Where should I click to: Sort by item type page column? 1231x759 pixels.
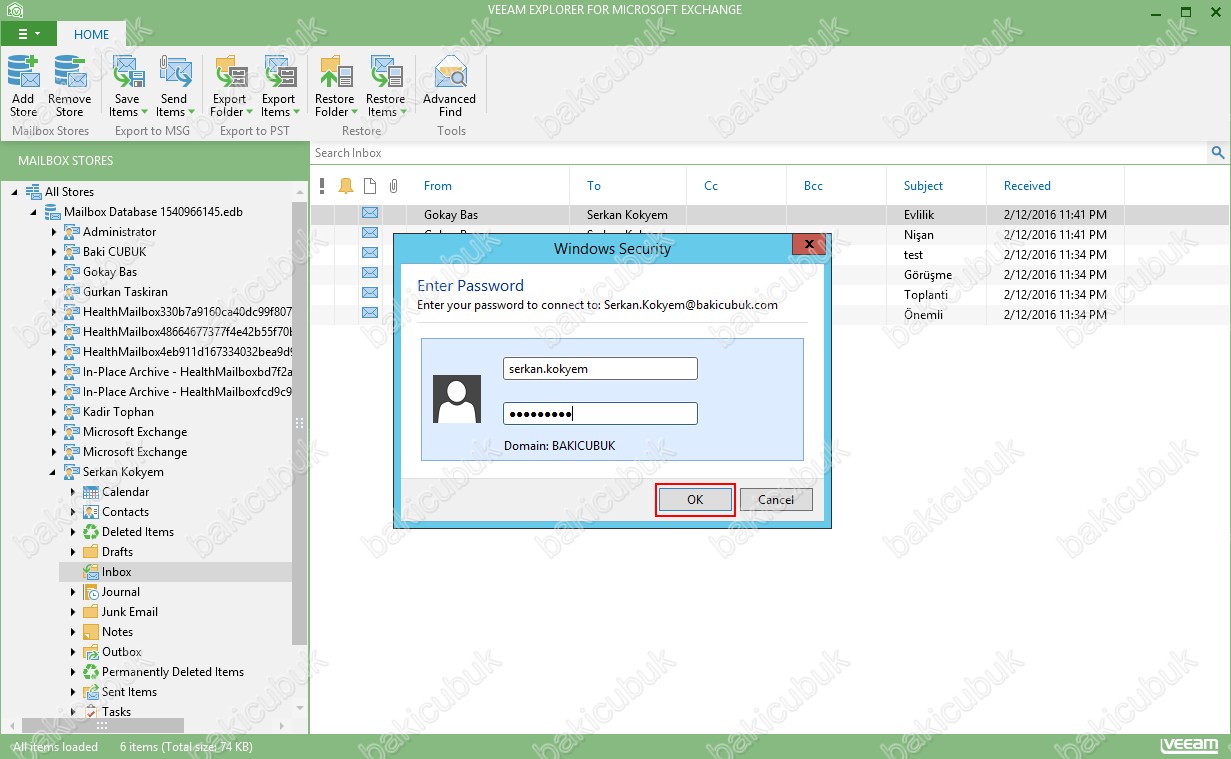point(370,186)
